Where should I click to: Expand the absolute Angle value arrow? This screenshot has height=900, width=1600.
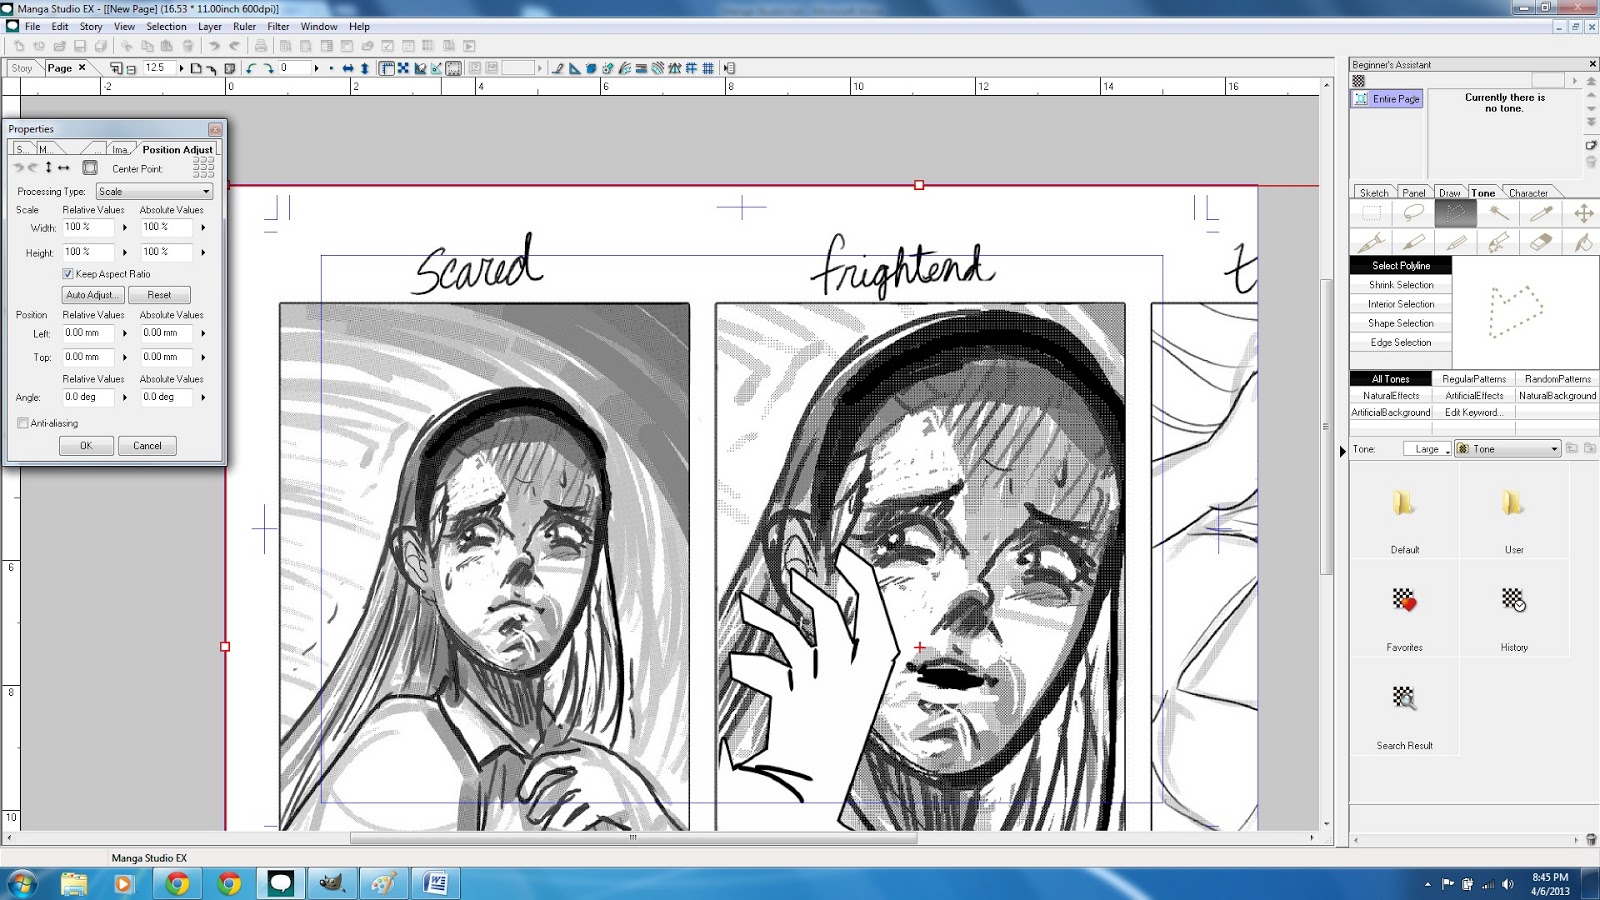(203, 397)
